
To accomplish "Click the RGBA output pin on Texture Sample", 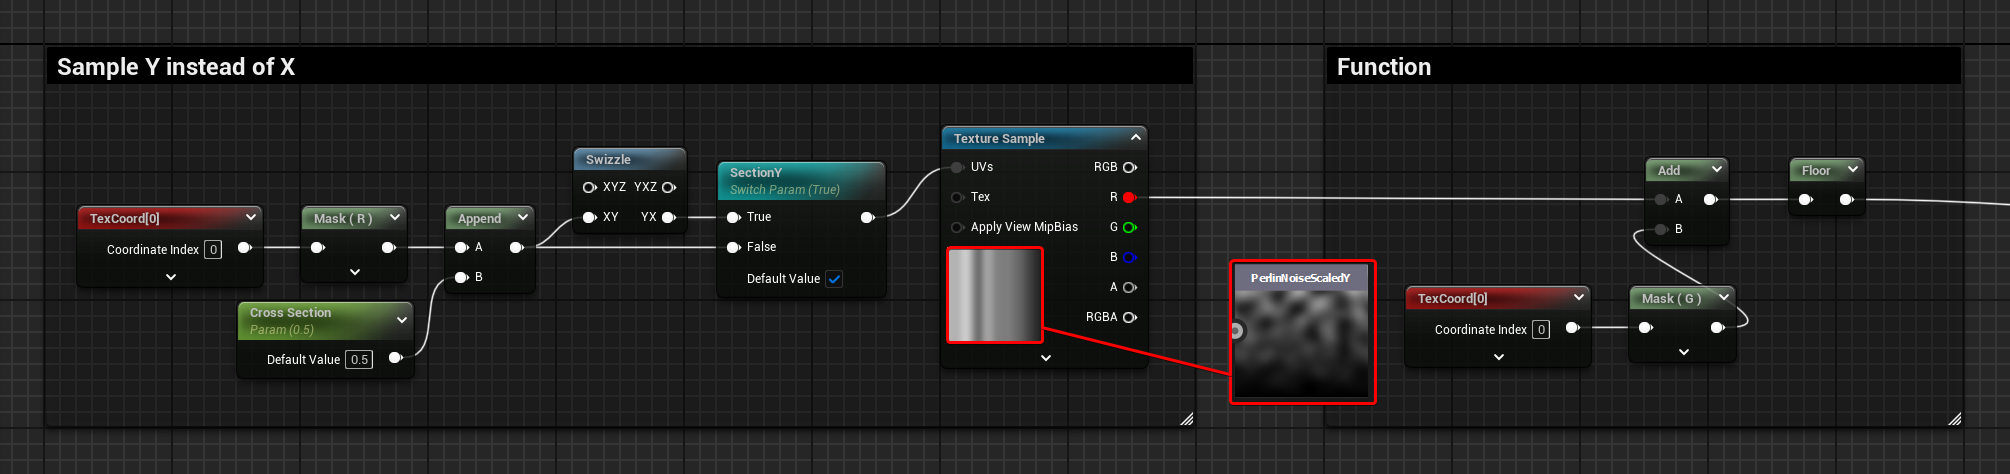I will [1129, 317].
